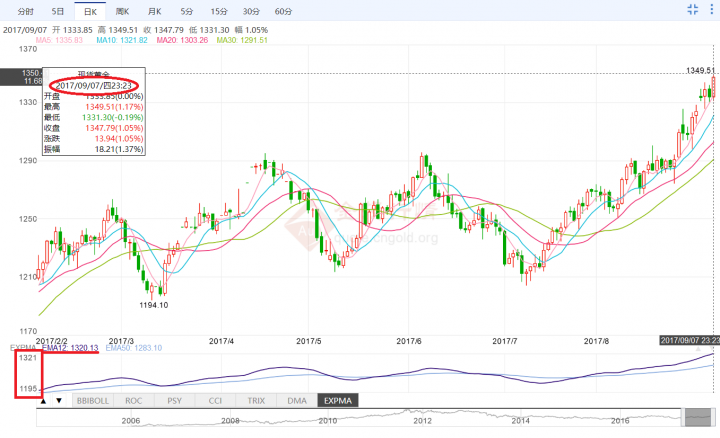Select the 周K weekly candlestick tab

pyautogui.click(x=124, y=10)
